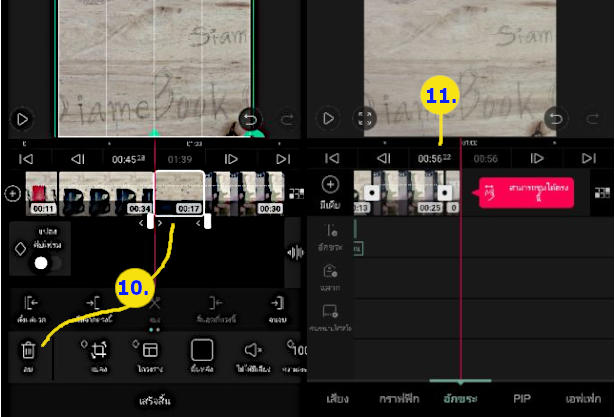Tap the 00:45 current time display

(128, 159)
